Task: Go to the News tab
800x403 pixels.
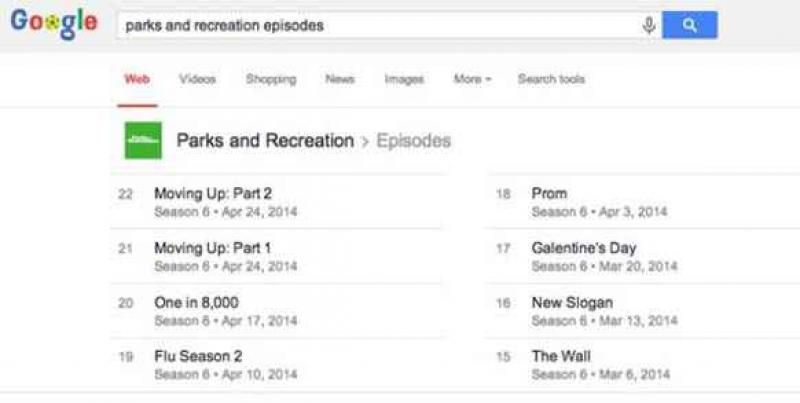Action: (339, 79)
